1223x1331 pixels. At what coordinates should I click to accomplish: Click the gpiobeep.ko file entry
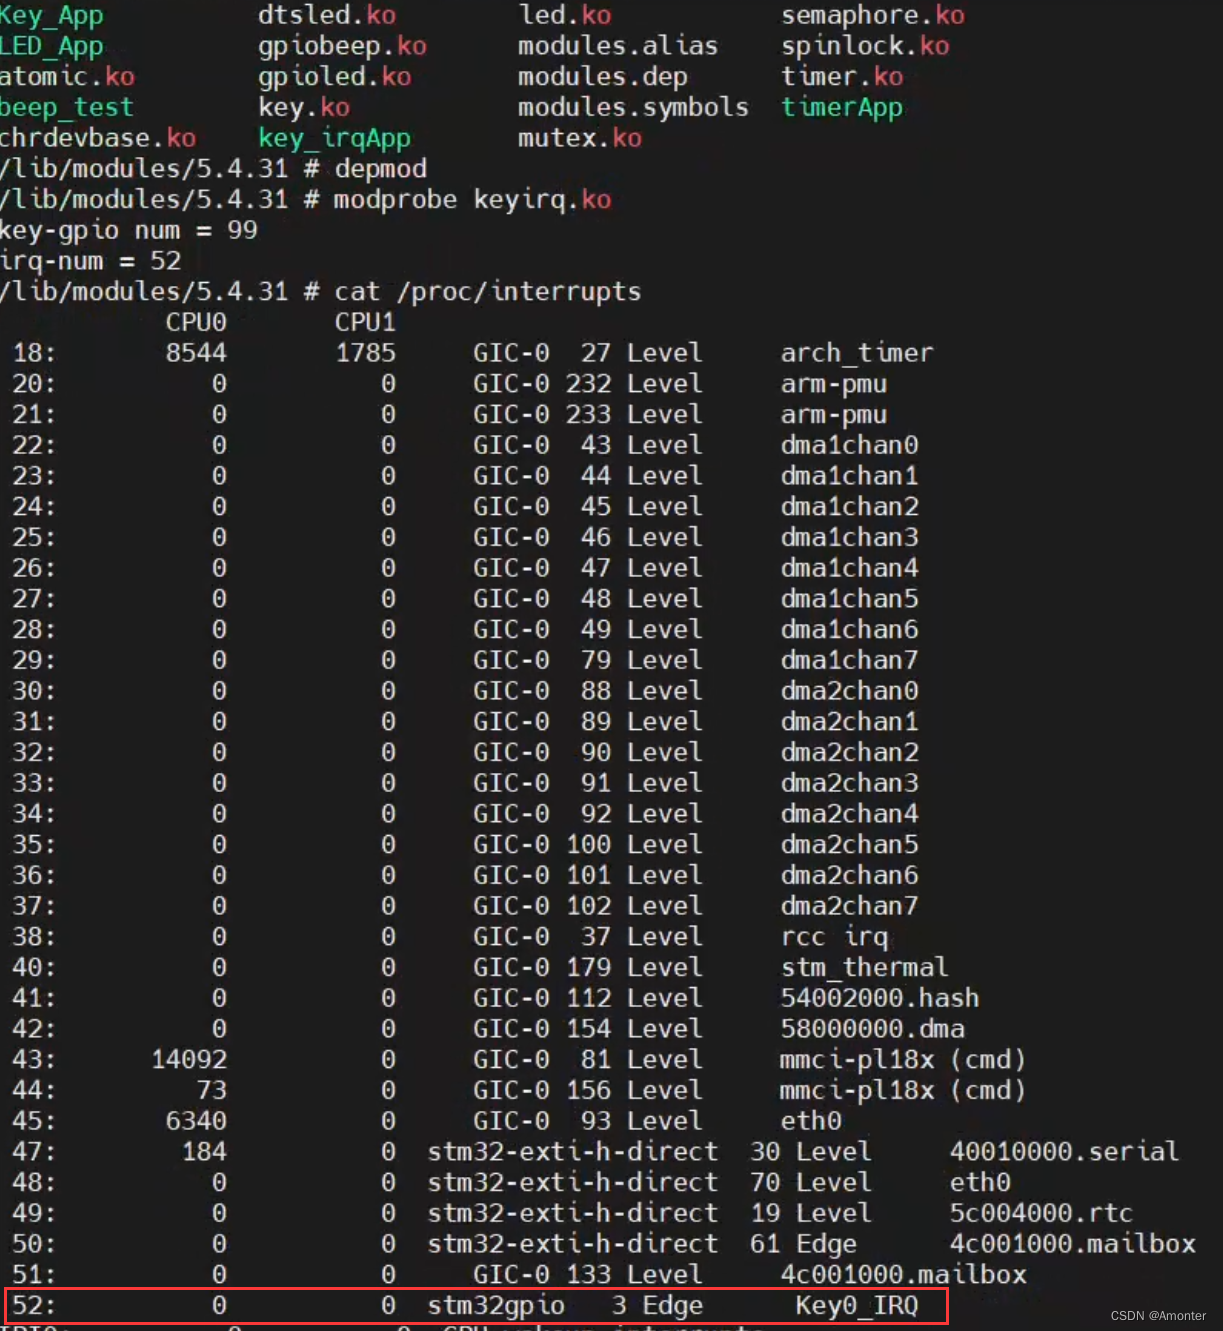pyautogui.click(x=344, y=45)
